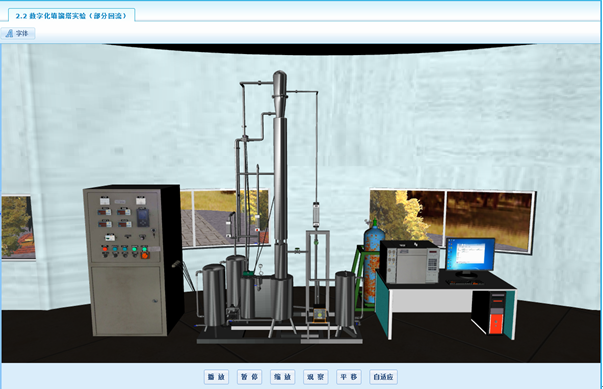Toggle the red indicator button on control cabinet
This screenshot has width=603, height=389.
coord(105,250)
